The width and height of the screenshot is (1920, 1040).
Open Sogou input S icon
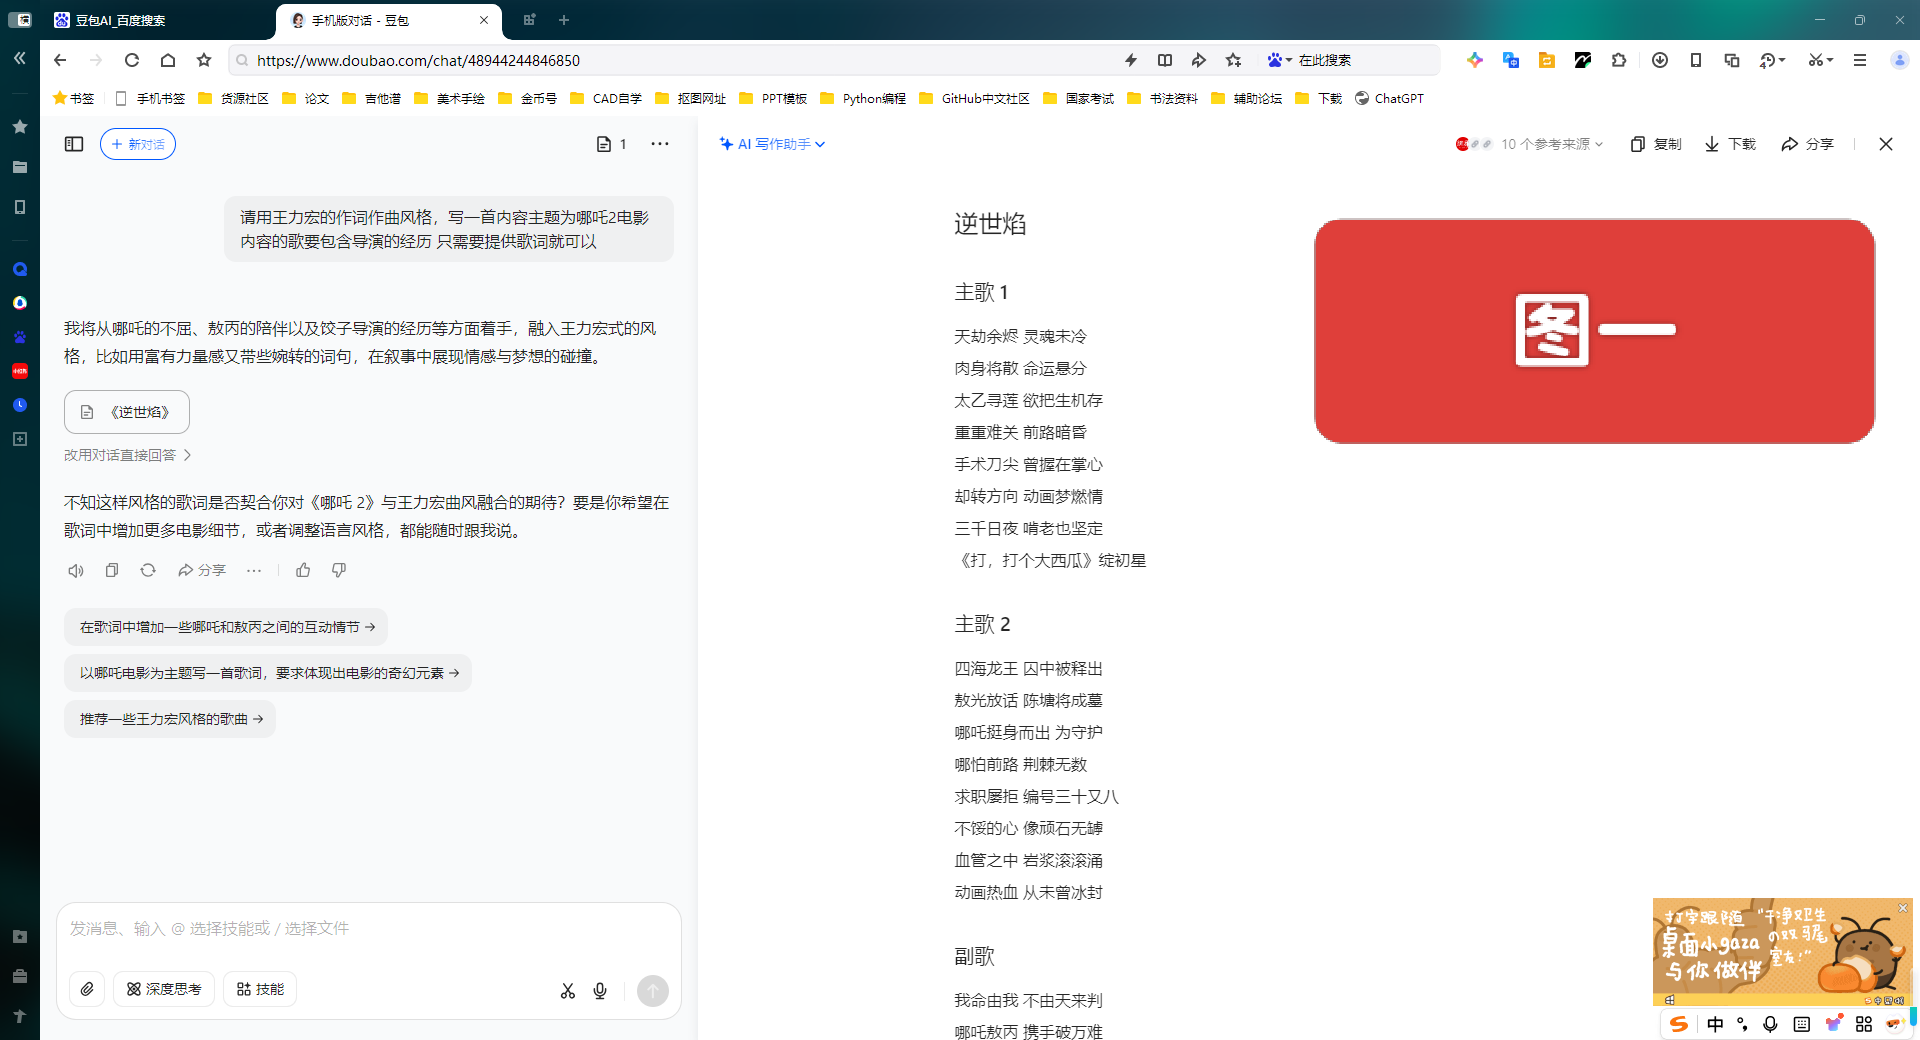click(x=1679, y=1024)
